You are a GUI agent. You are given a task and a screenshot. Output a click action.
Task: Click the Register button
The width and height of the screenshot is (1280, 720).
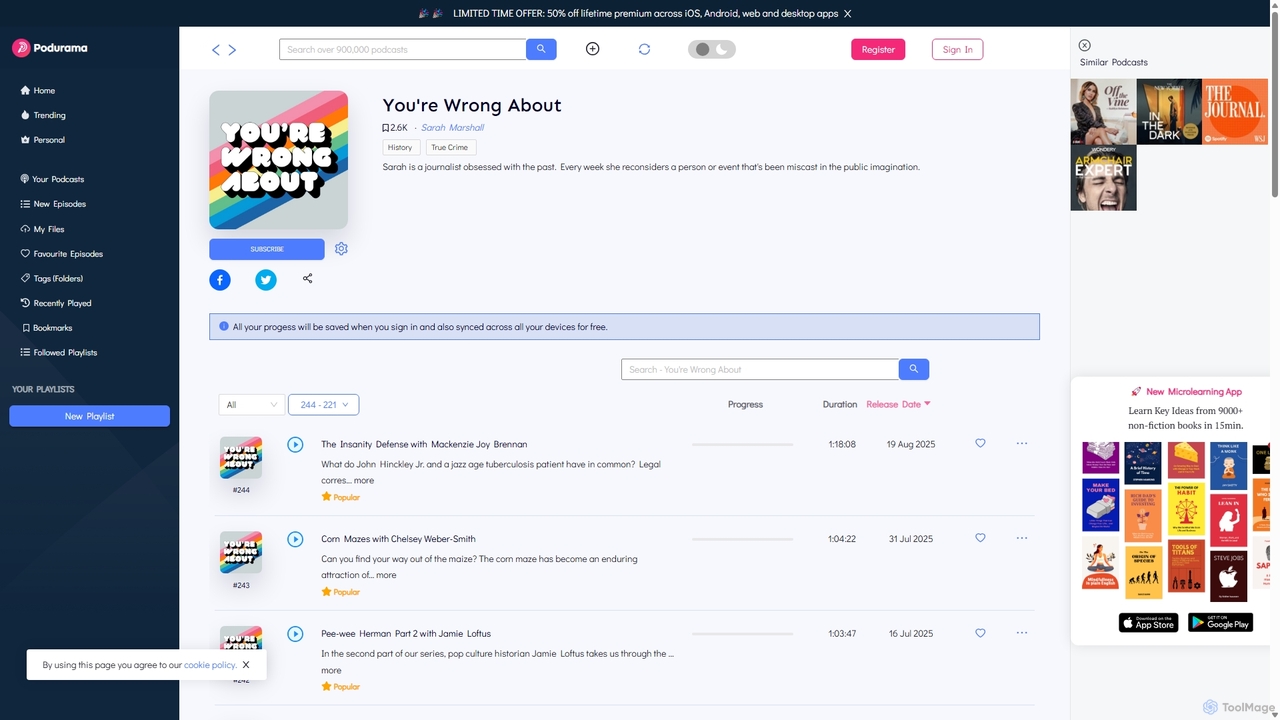click(878, 49)
